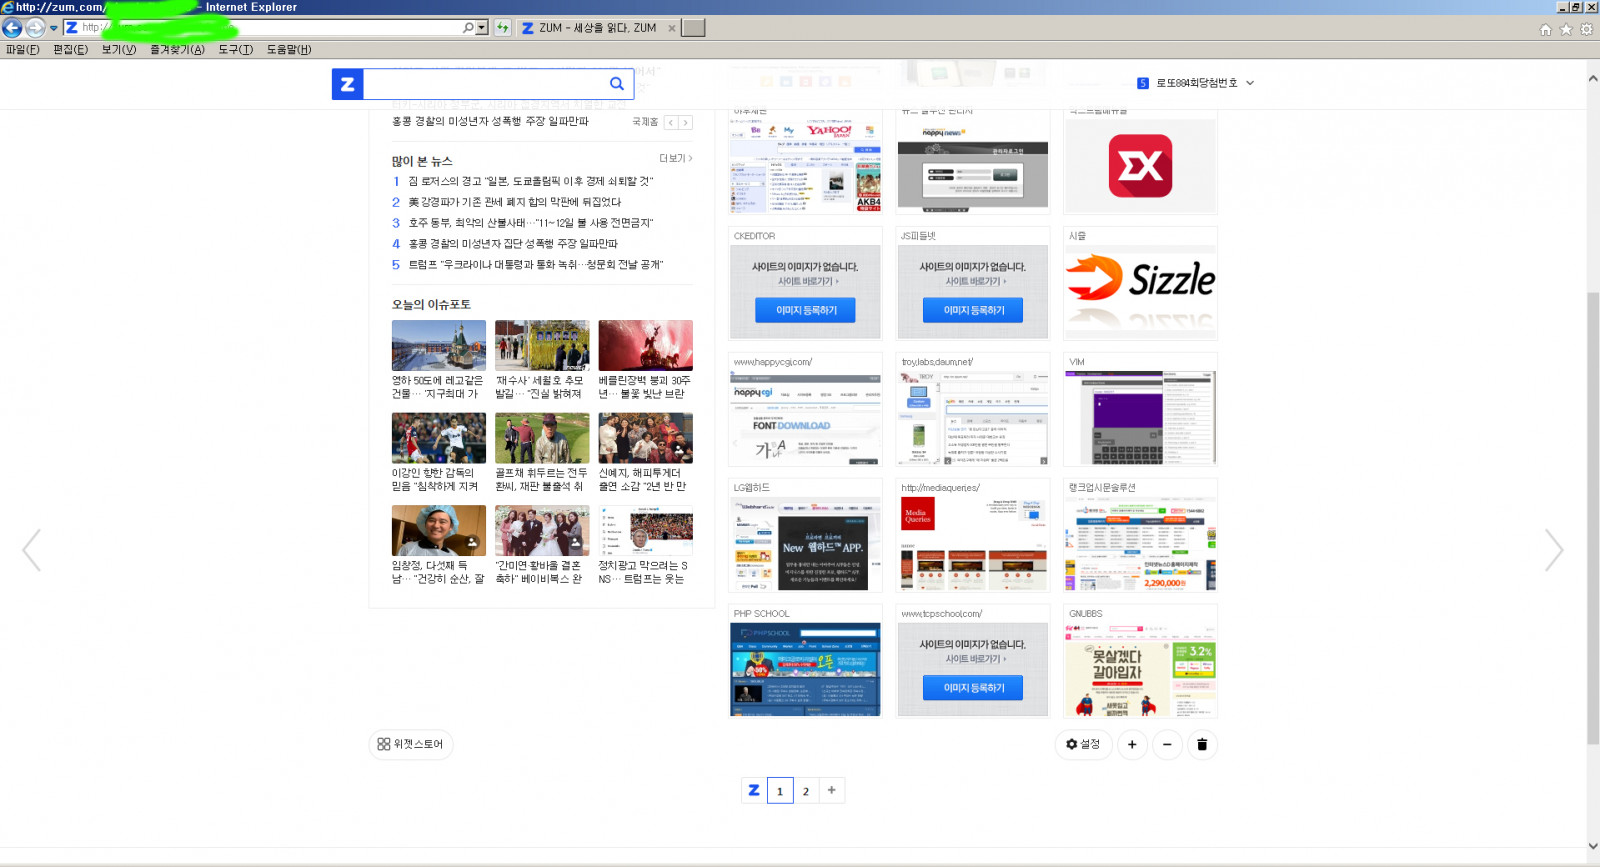Click the IE Tools gear icon
The height and width of the screenshot is (867, 1600).
(1586, 29)
